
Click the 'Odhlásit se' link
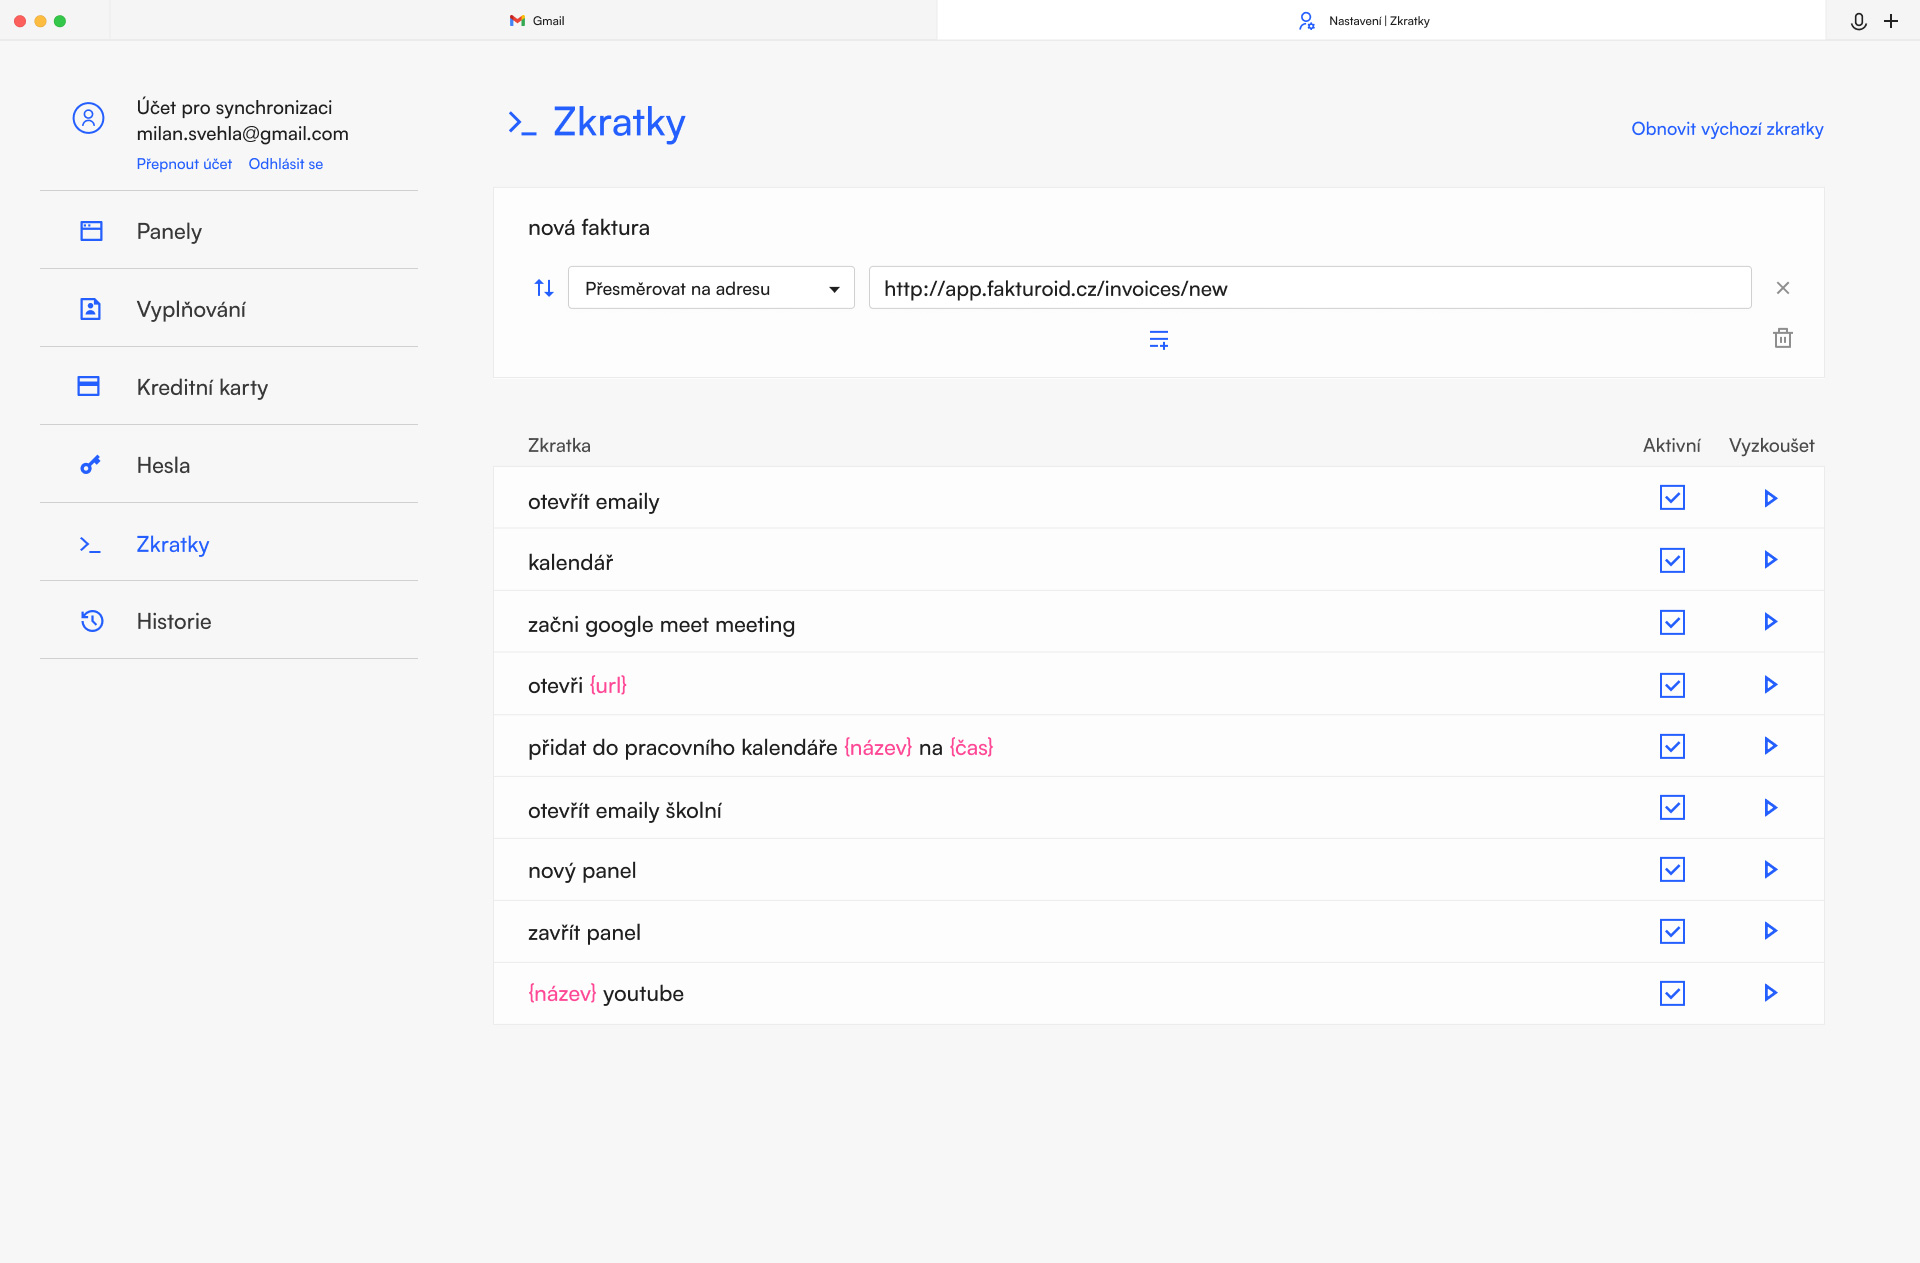coord(285,164)
